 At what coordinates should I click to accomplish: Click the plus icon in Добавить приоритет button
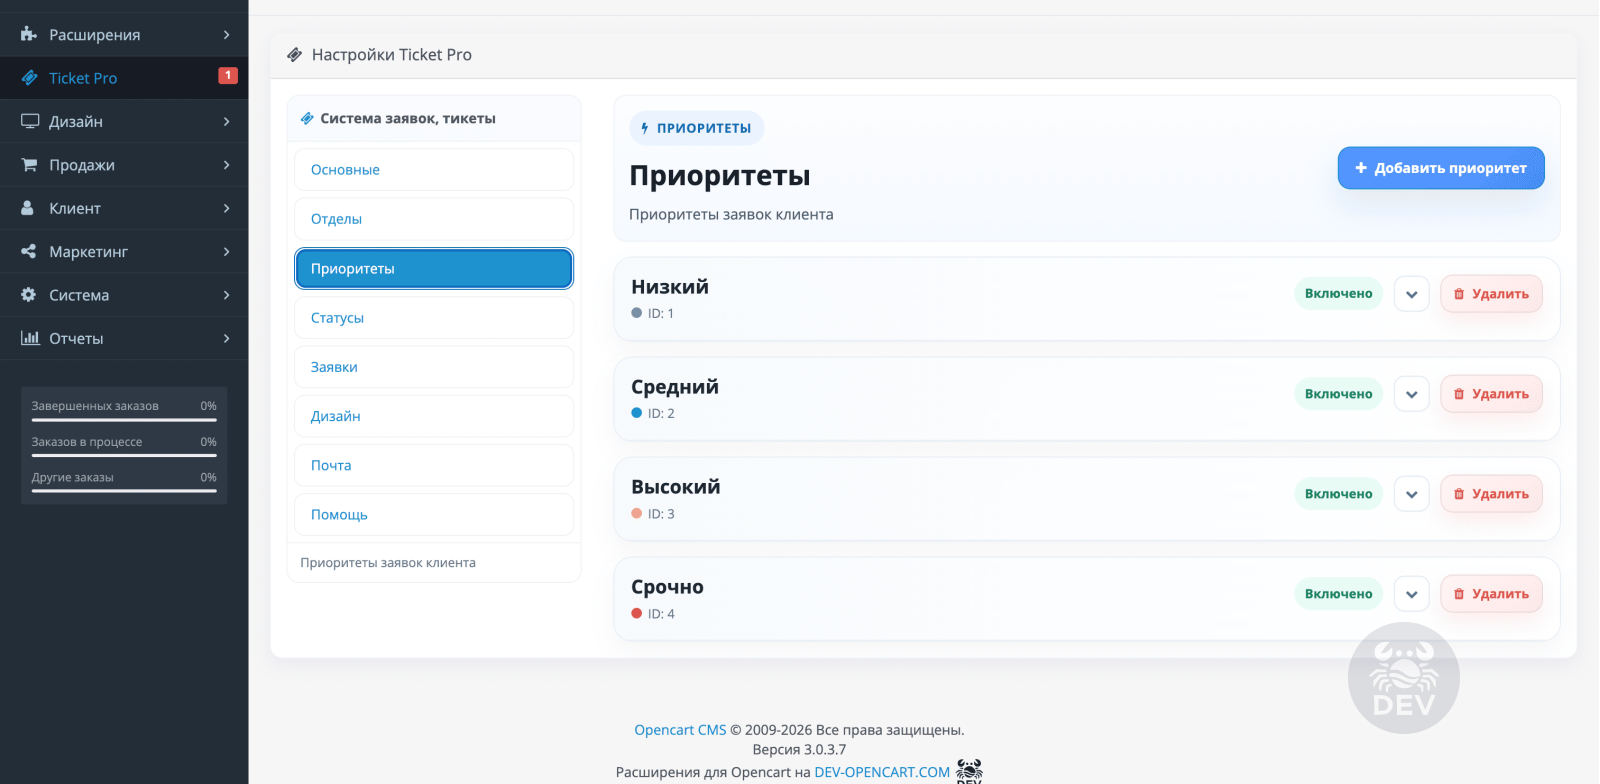coord(1361,168)
